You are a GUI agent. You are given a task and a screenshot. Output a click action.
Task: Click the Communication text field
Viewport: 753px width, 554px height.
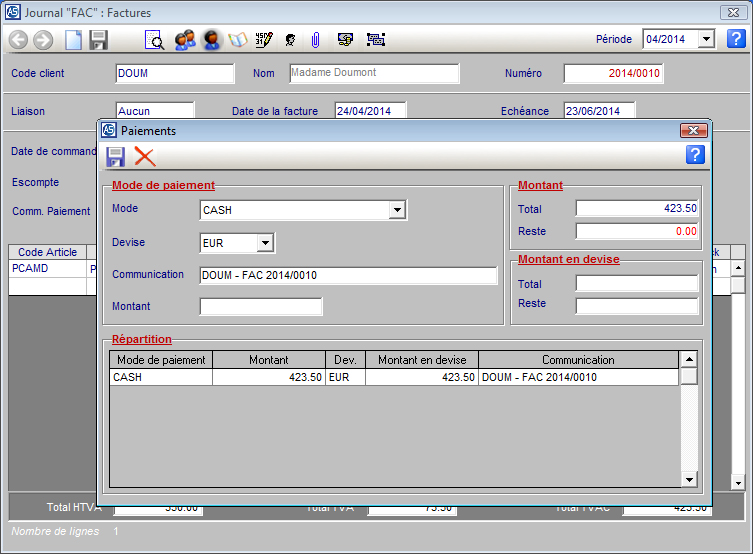click(x=348, y=276)
